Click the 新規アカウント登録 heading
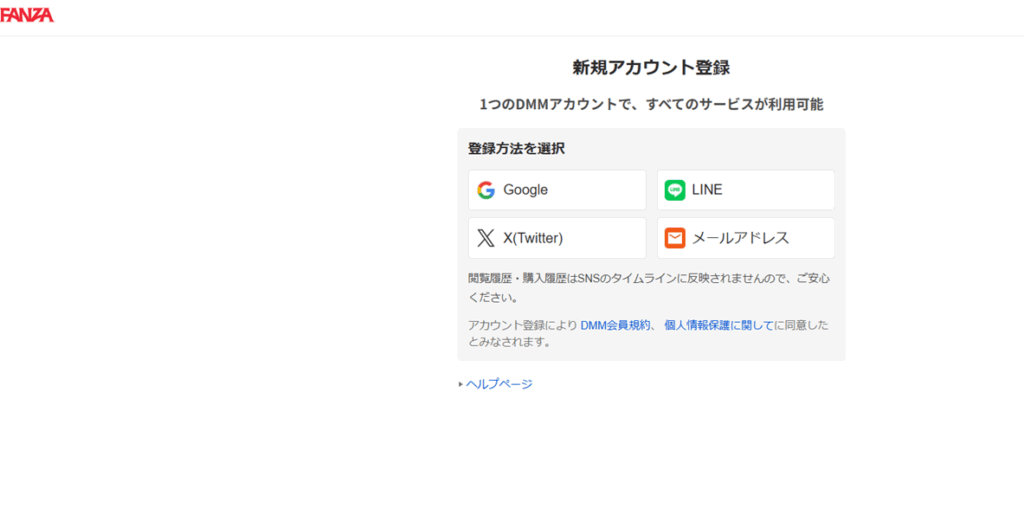The image size is (1024, 521). pos(651,67)
